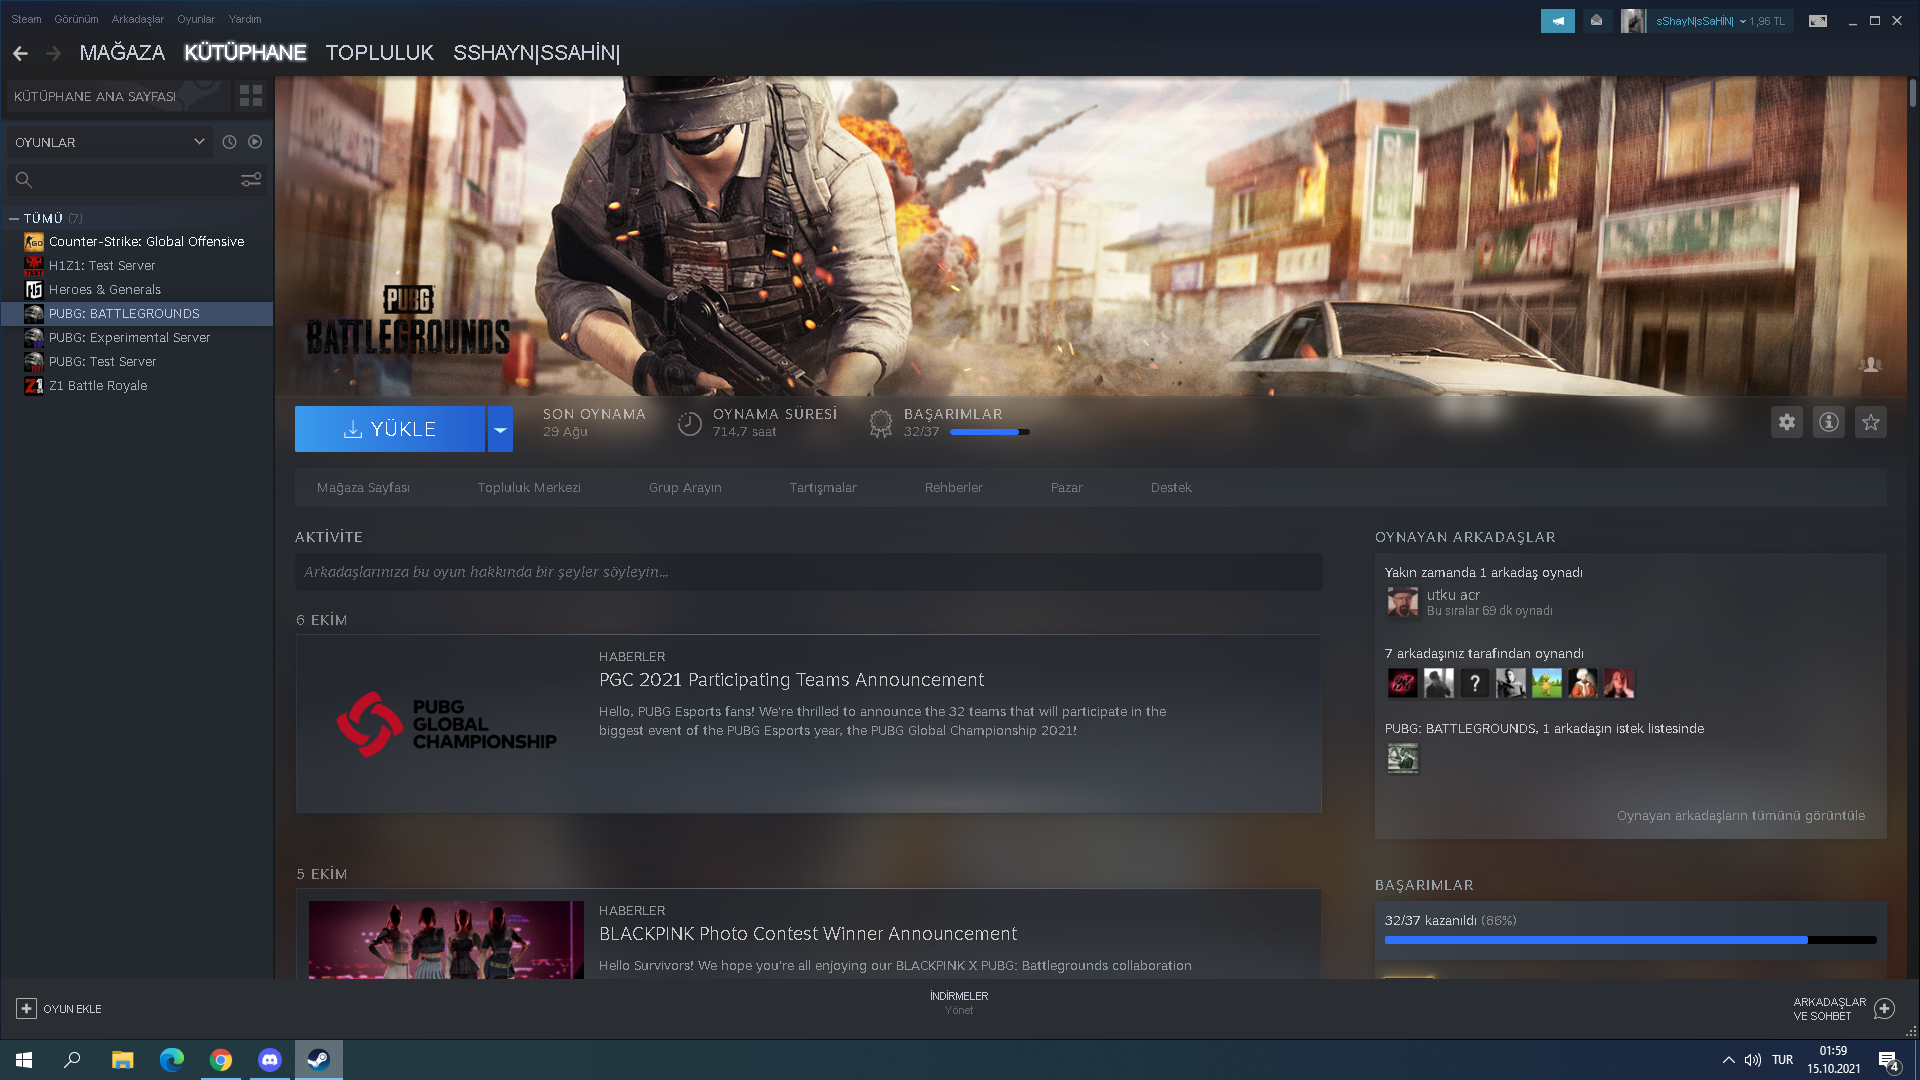Image resolution: width=1920 pixels, height=1080 pixels.
Task: Sort games by recent activity clock icon
Action: pos(229,142)
